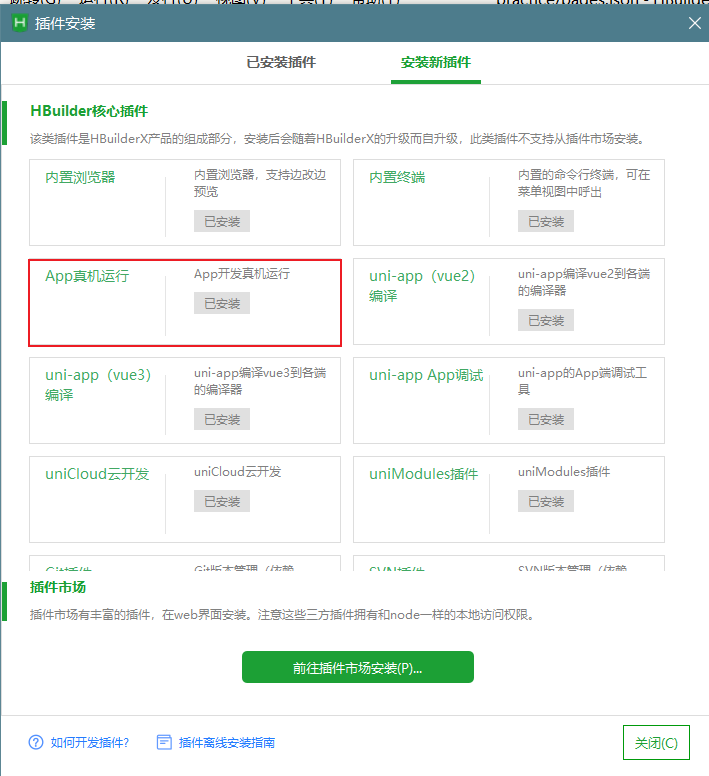Open the uniCloud云开发 plugin title
Viewport: 709px width, 776px height.
pos(97,474)
